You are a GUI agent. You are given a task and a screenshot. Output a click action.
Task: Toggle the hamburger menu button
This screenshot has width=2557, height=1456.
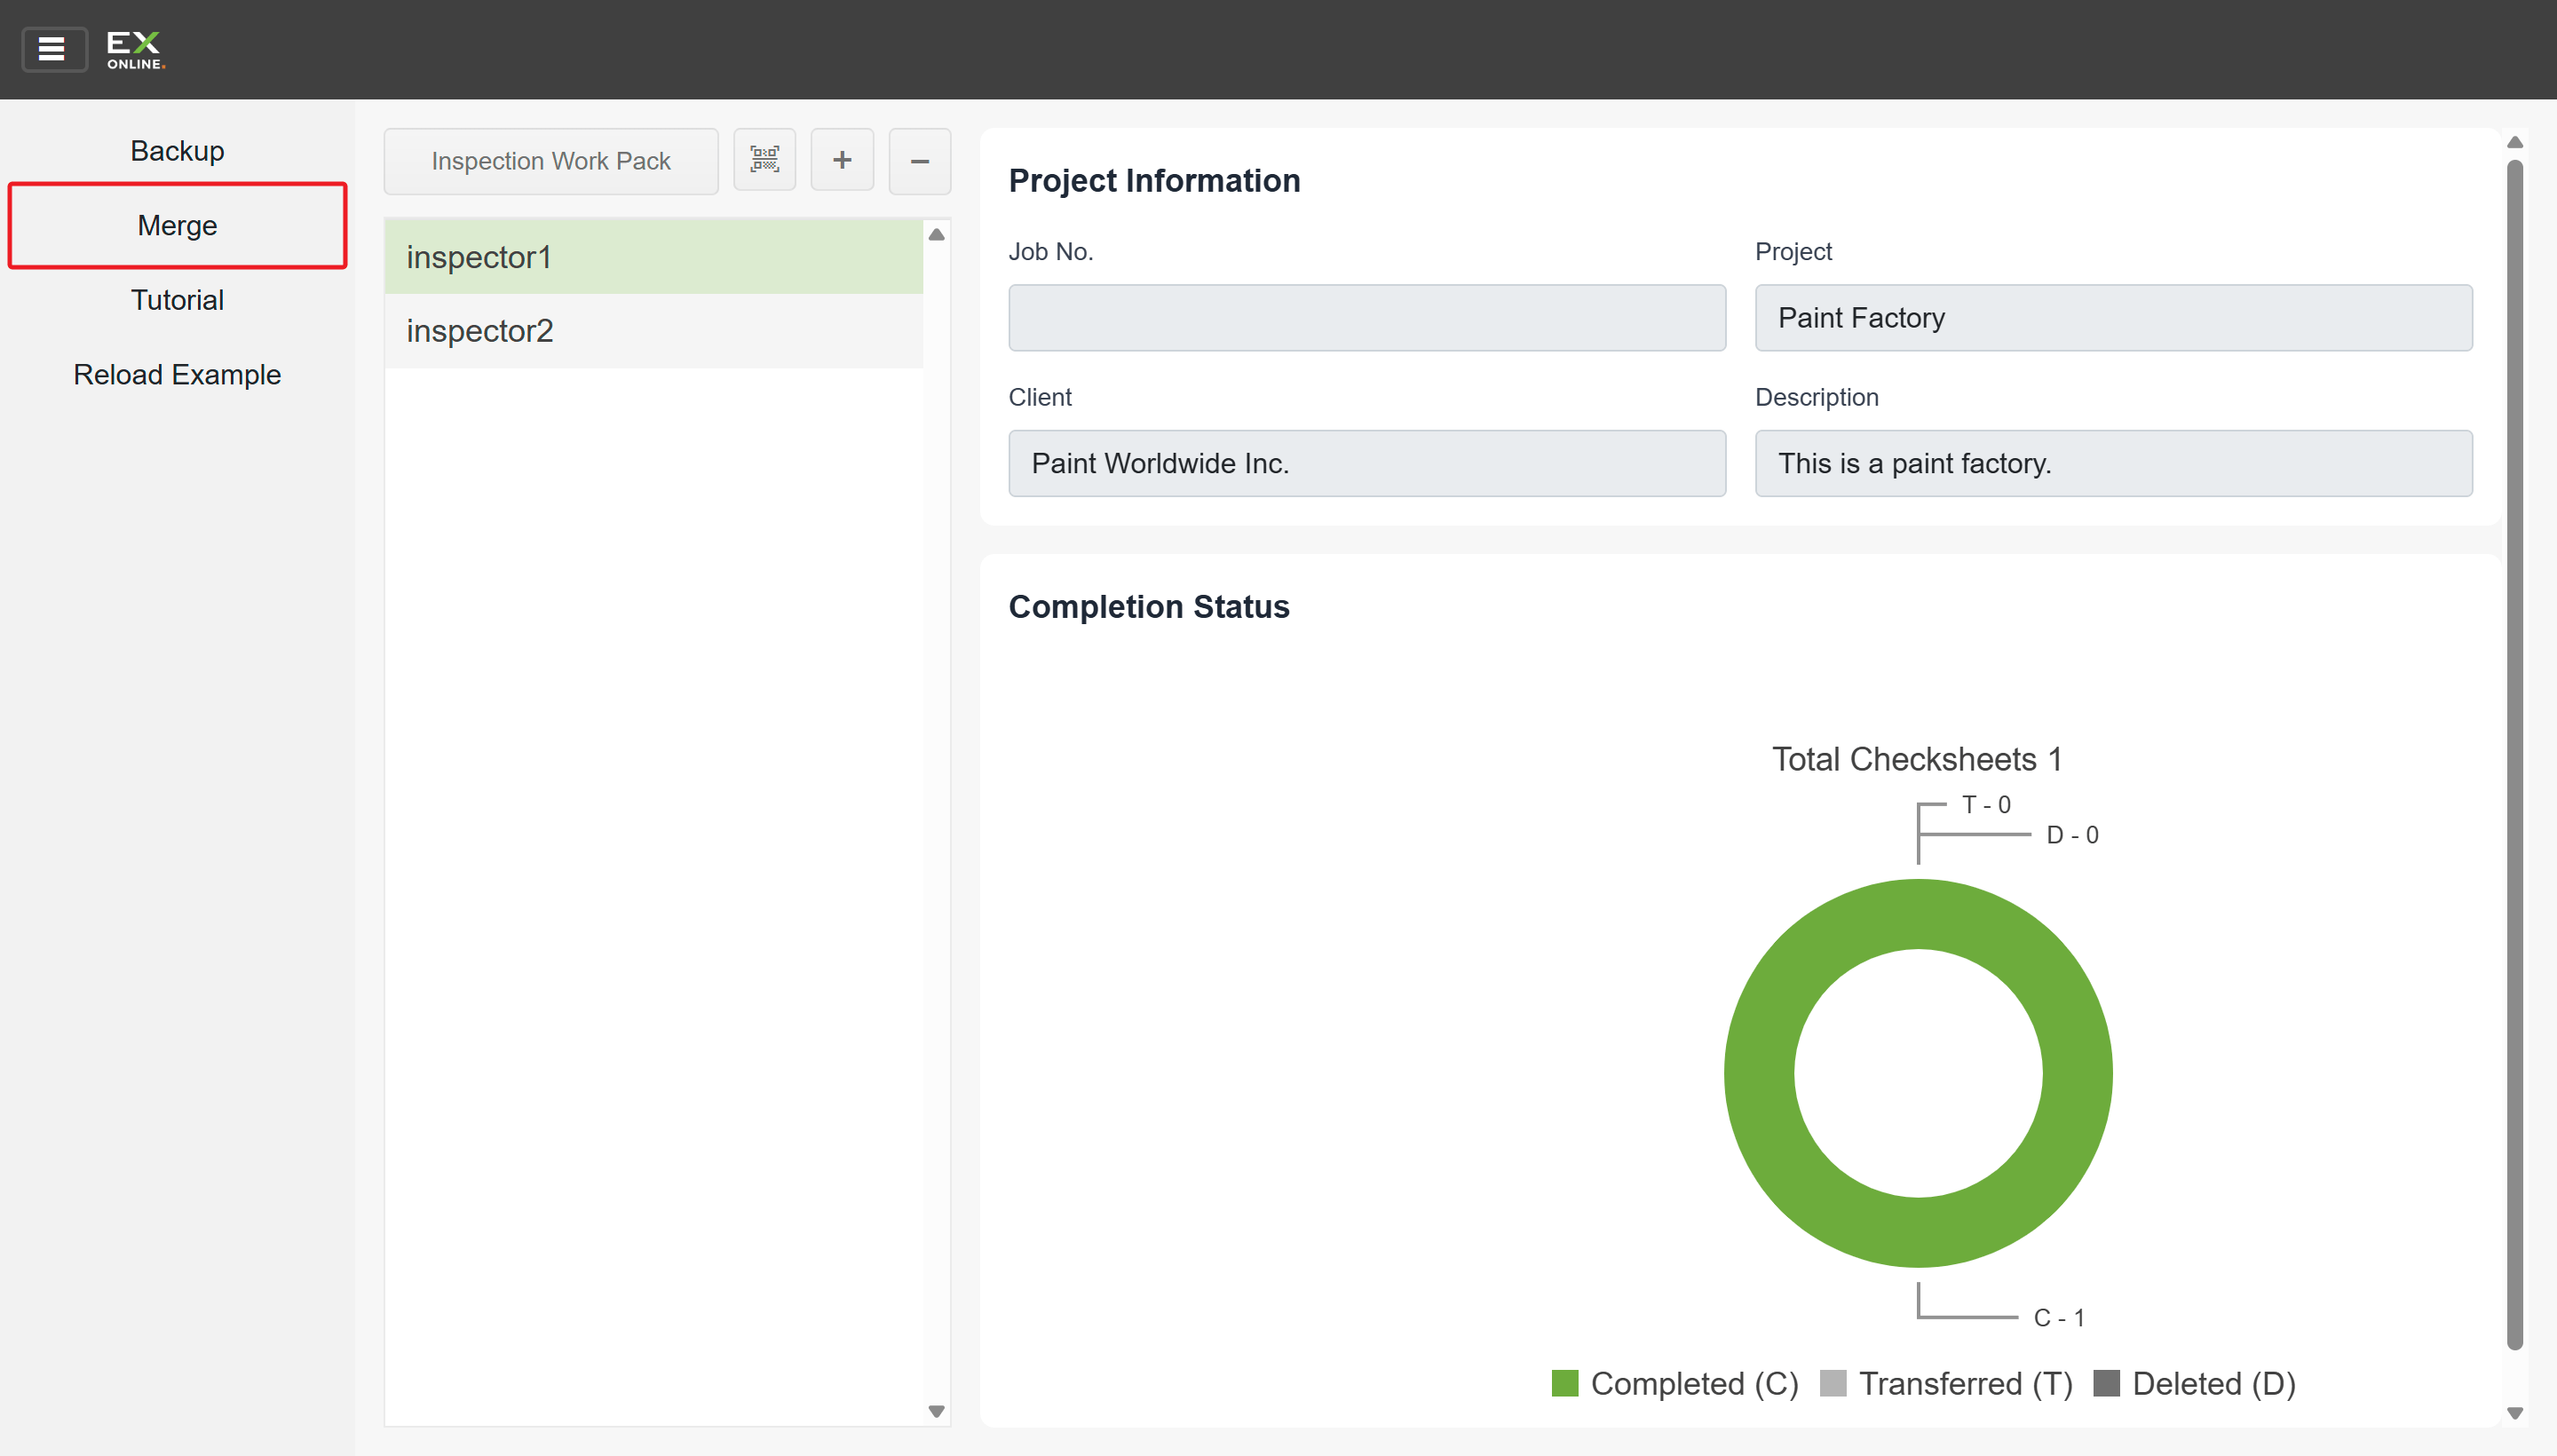coord(54,49)
